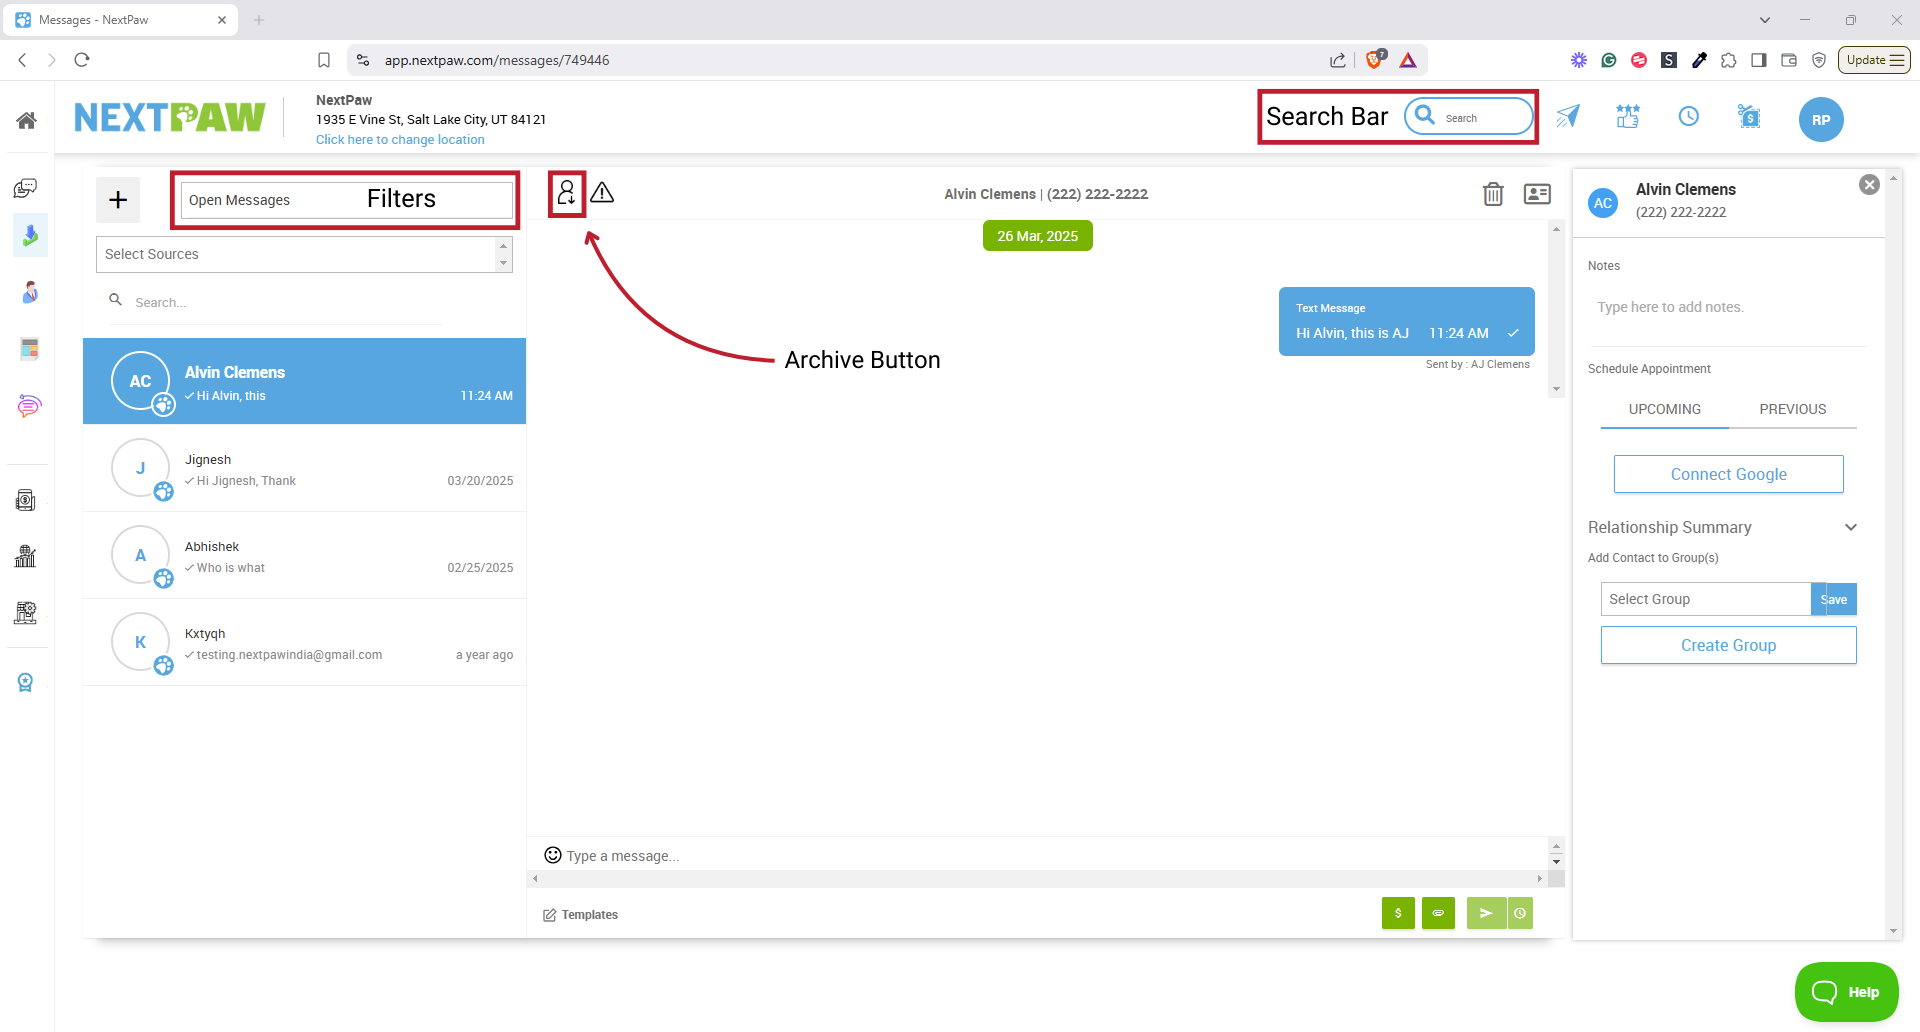Screen dimensions: 1920x1032
Task: Open the Home icon in the sidebar
Action: 27,120
